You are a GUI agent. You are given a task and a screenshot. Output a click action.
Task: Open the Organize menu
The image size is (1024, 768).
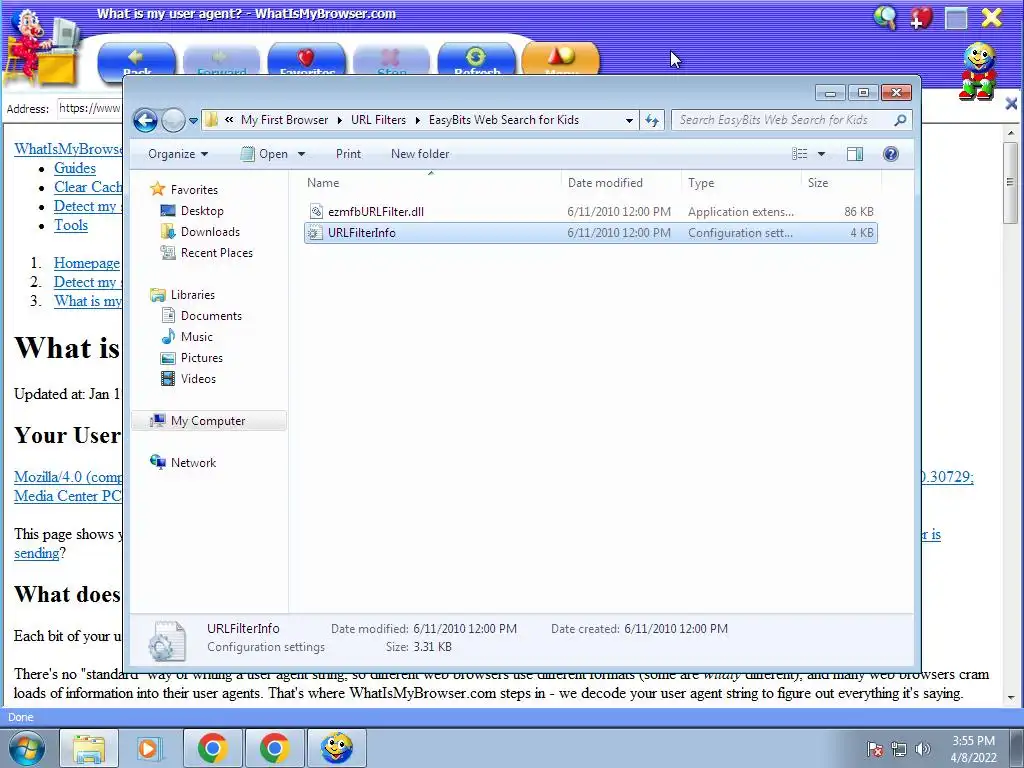point(178,154)
